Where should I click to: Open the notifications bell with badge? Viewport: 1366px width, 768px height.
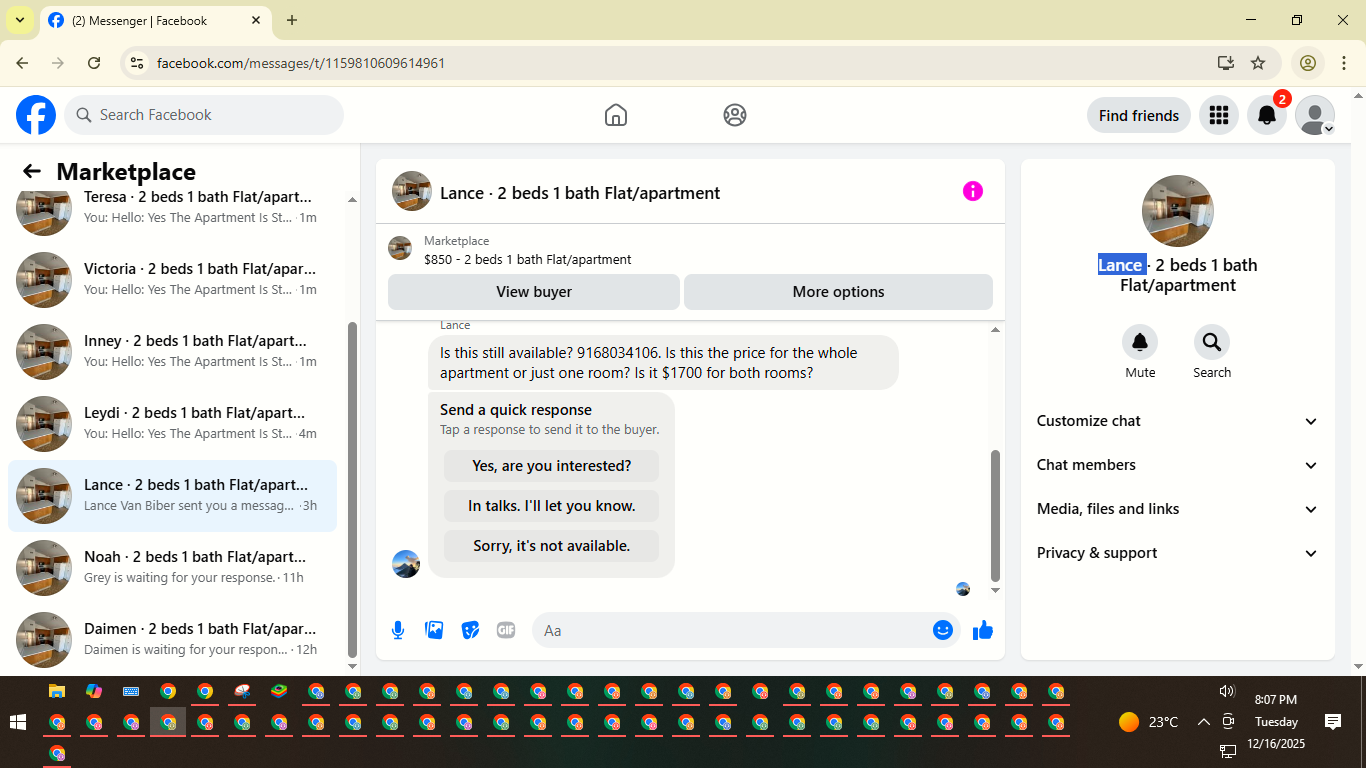pos(1267,115)
